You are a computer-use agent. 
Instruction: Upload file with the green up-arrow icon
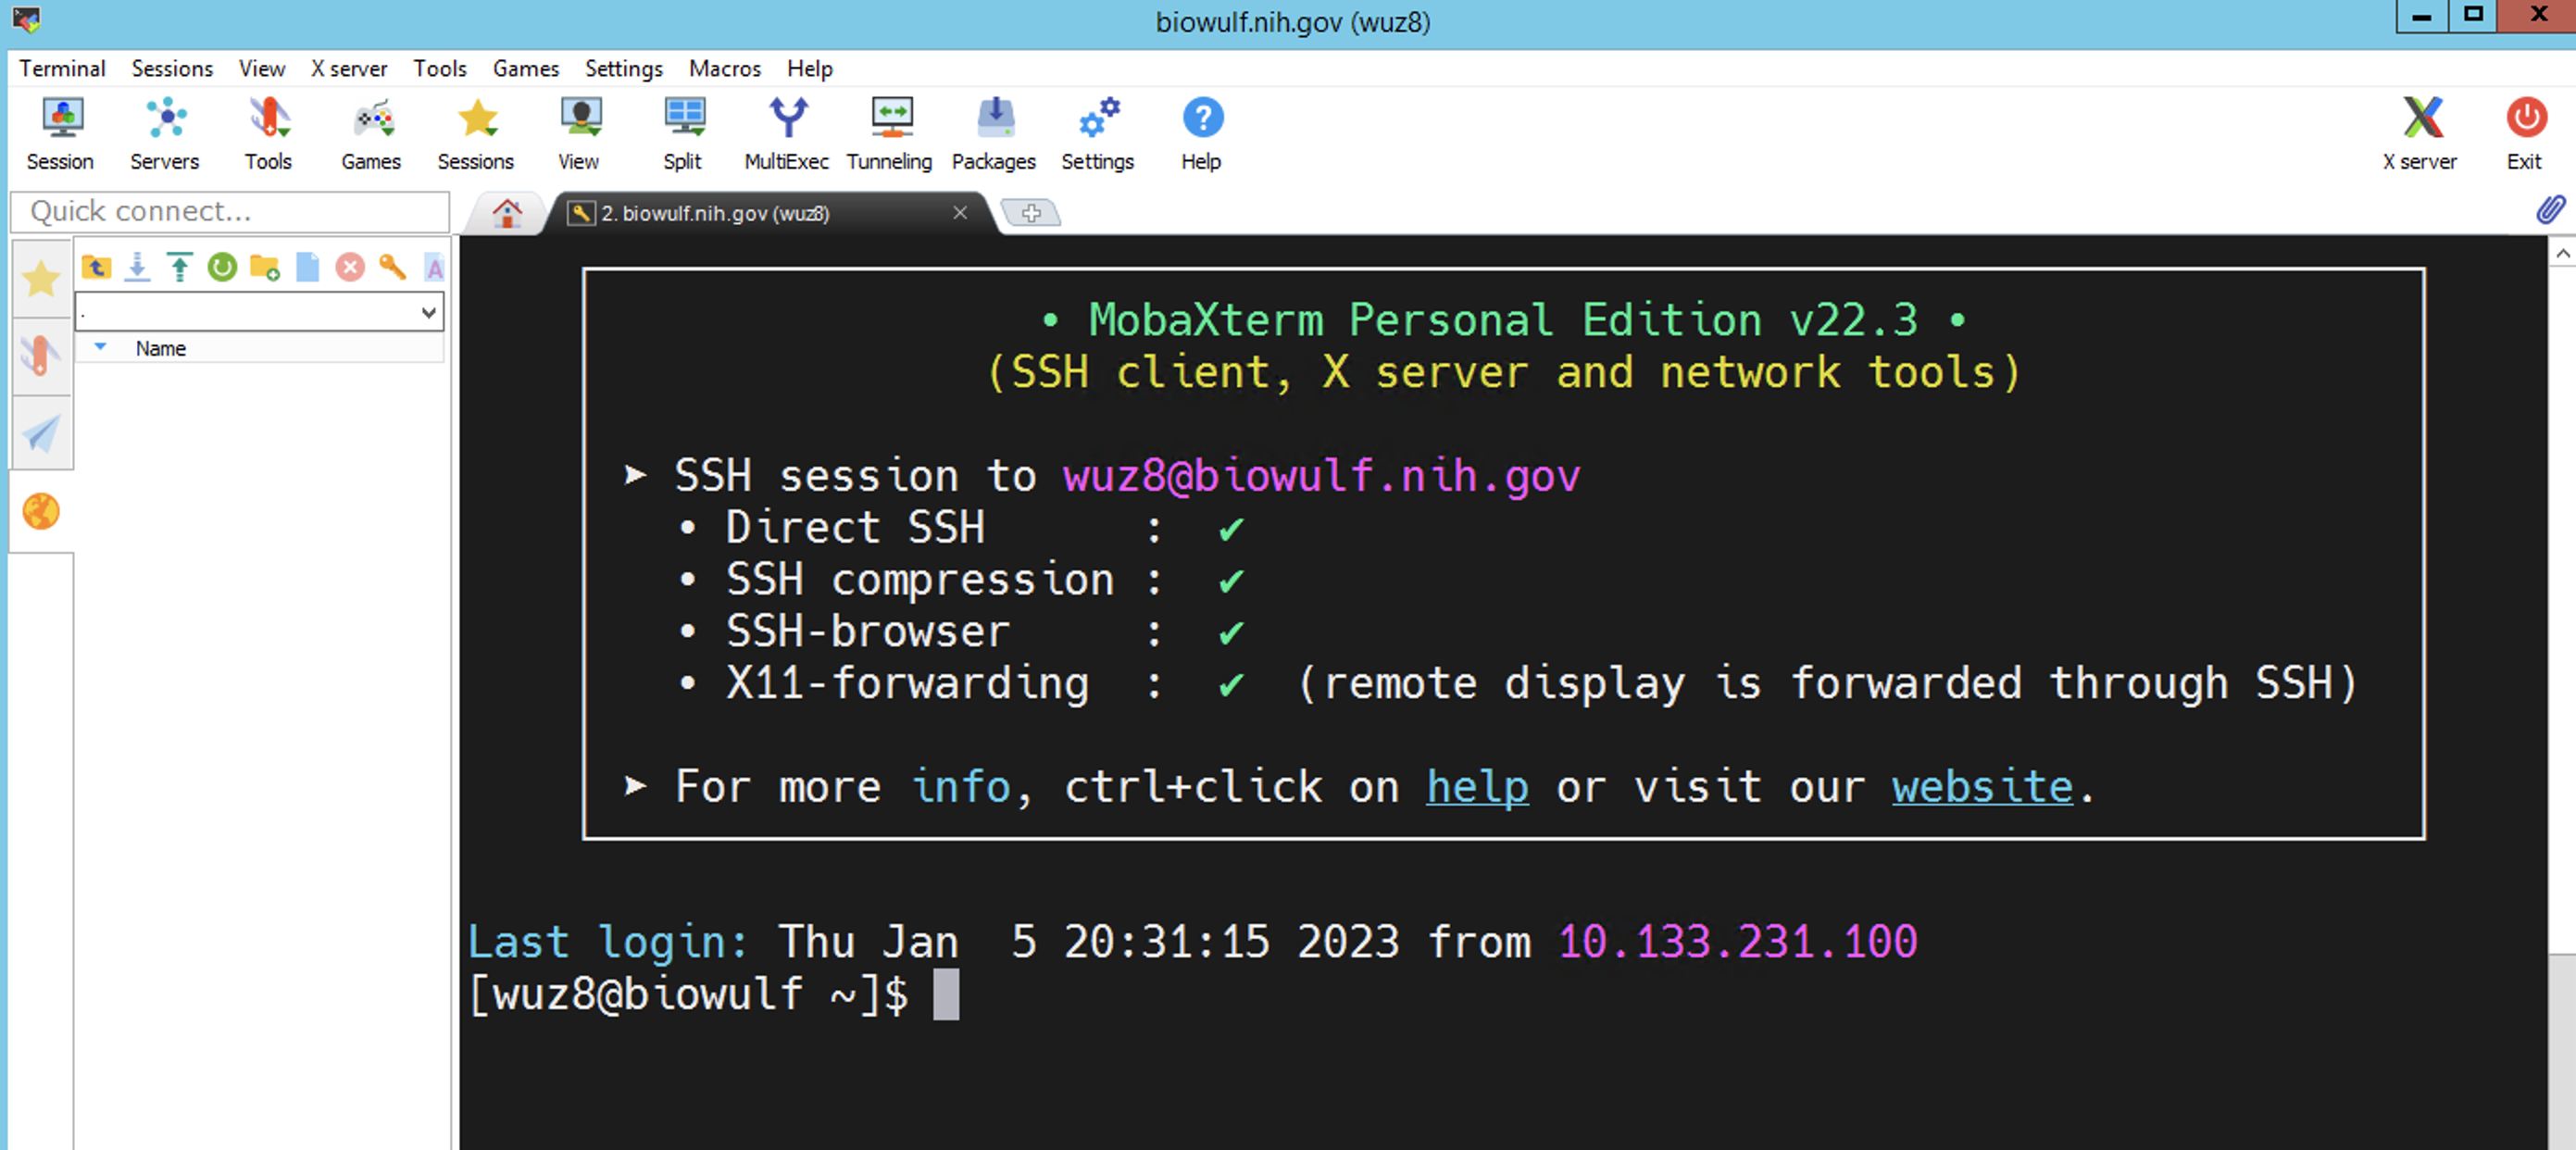click(180, 267)
